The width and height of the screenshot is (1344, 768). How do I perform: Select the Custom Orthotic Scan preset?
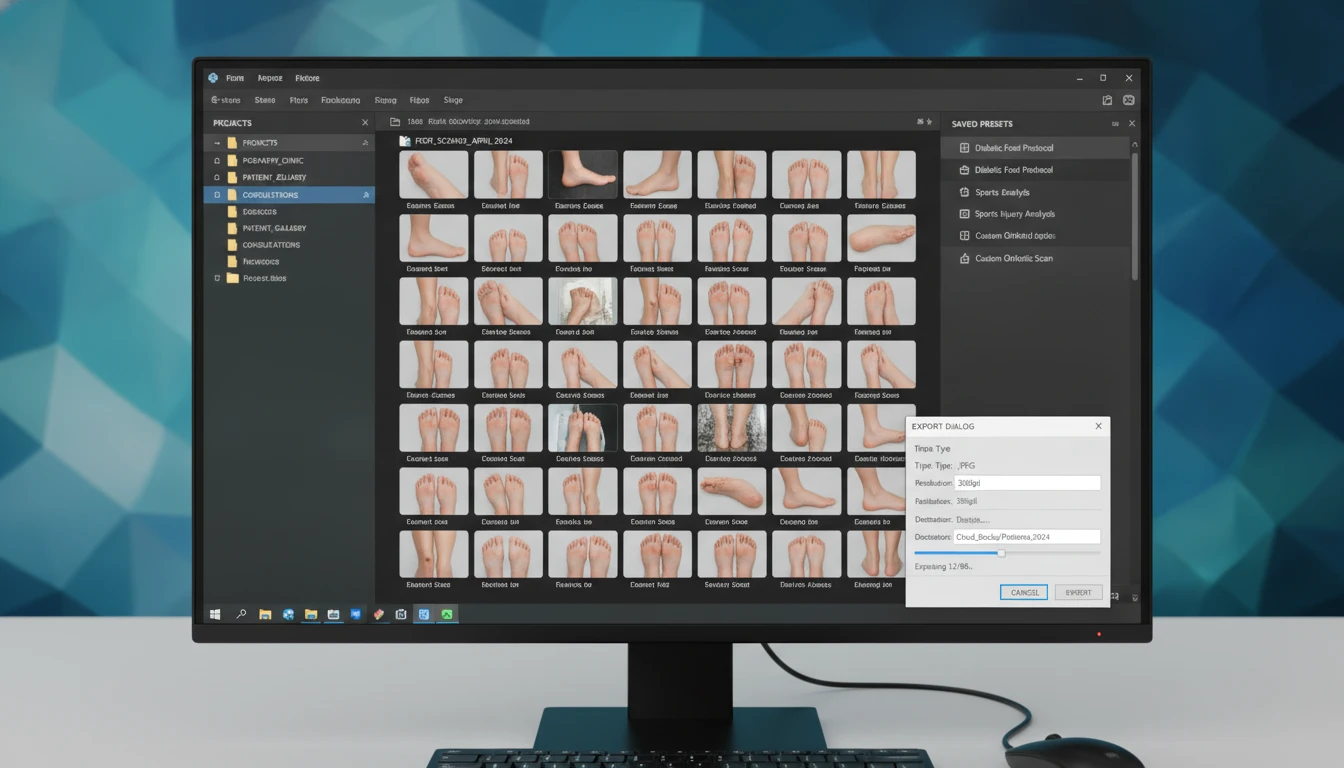click(1036, 258)
